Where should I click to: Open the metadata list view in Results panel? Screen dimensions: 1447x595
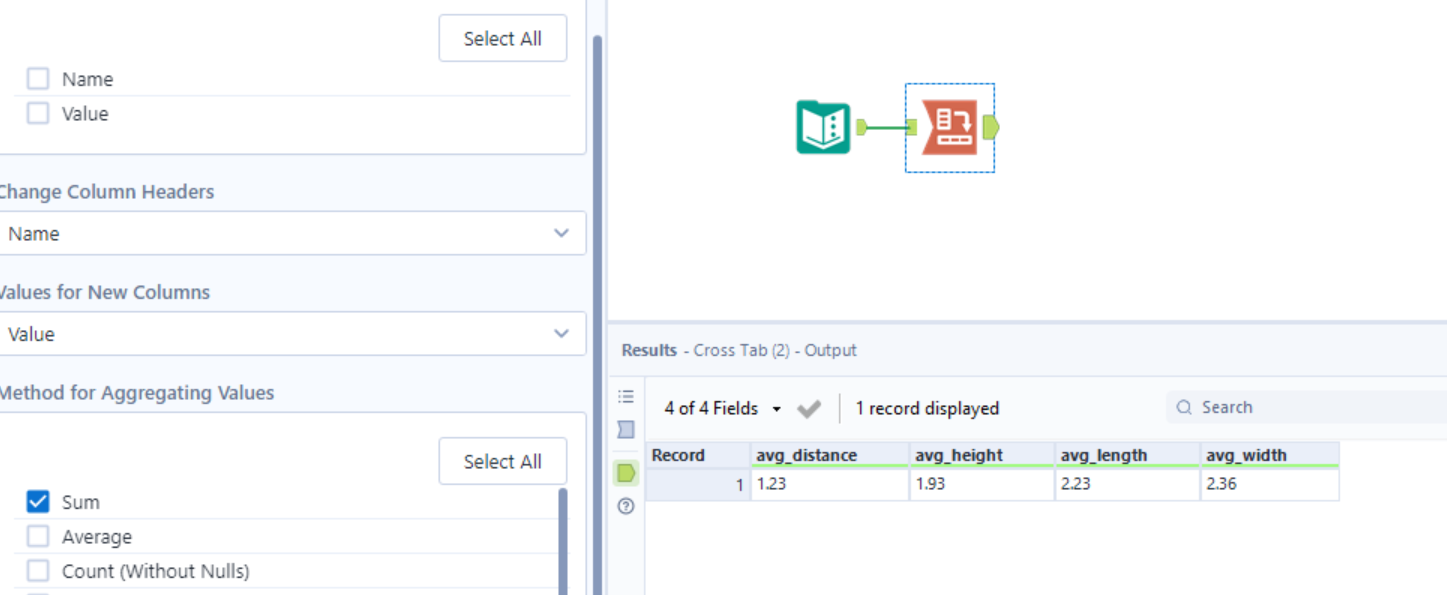pos(625,397)
